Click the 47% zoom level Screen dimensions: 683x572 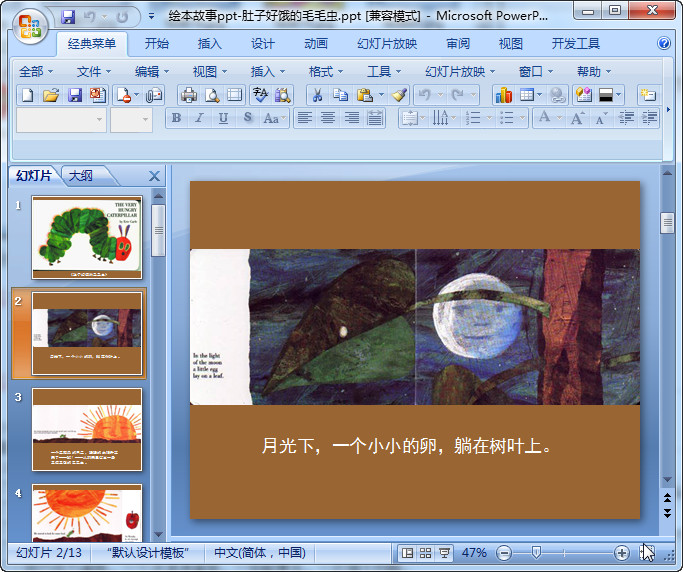tap(474, 553)
